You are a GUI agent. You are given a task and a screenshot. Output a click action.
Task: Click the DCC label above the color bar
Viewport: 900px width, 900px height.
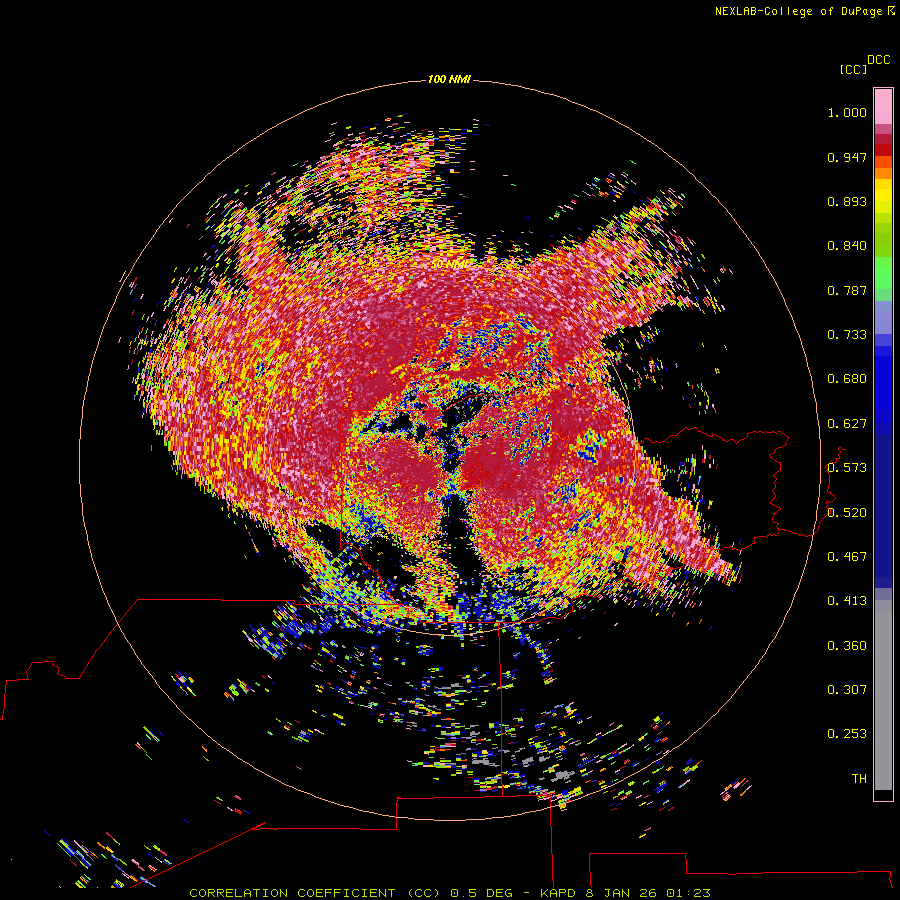[x=878, y=60]
